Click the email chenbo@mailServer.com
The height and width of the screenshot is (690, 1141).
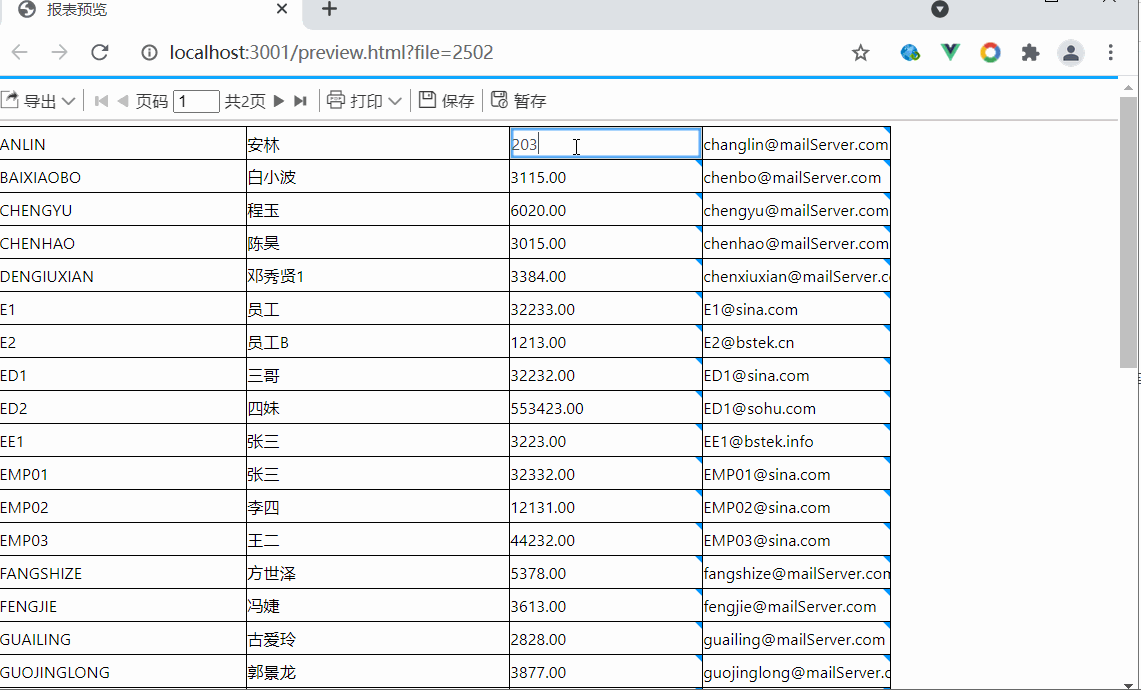pyautogui.click(x=796, y=177)
